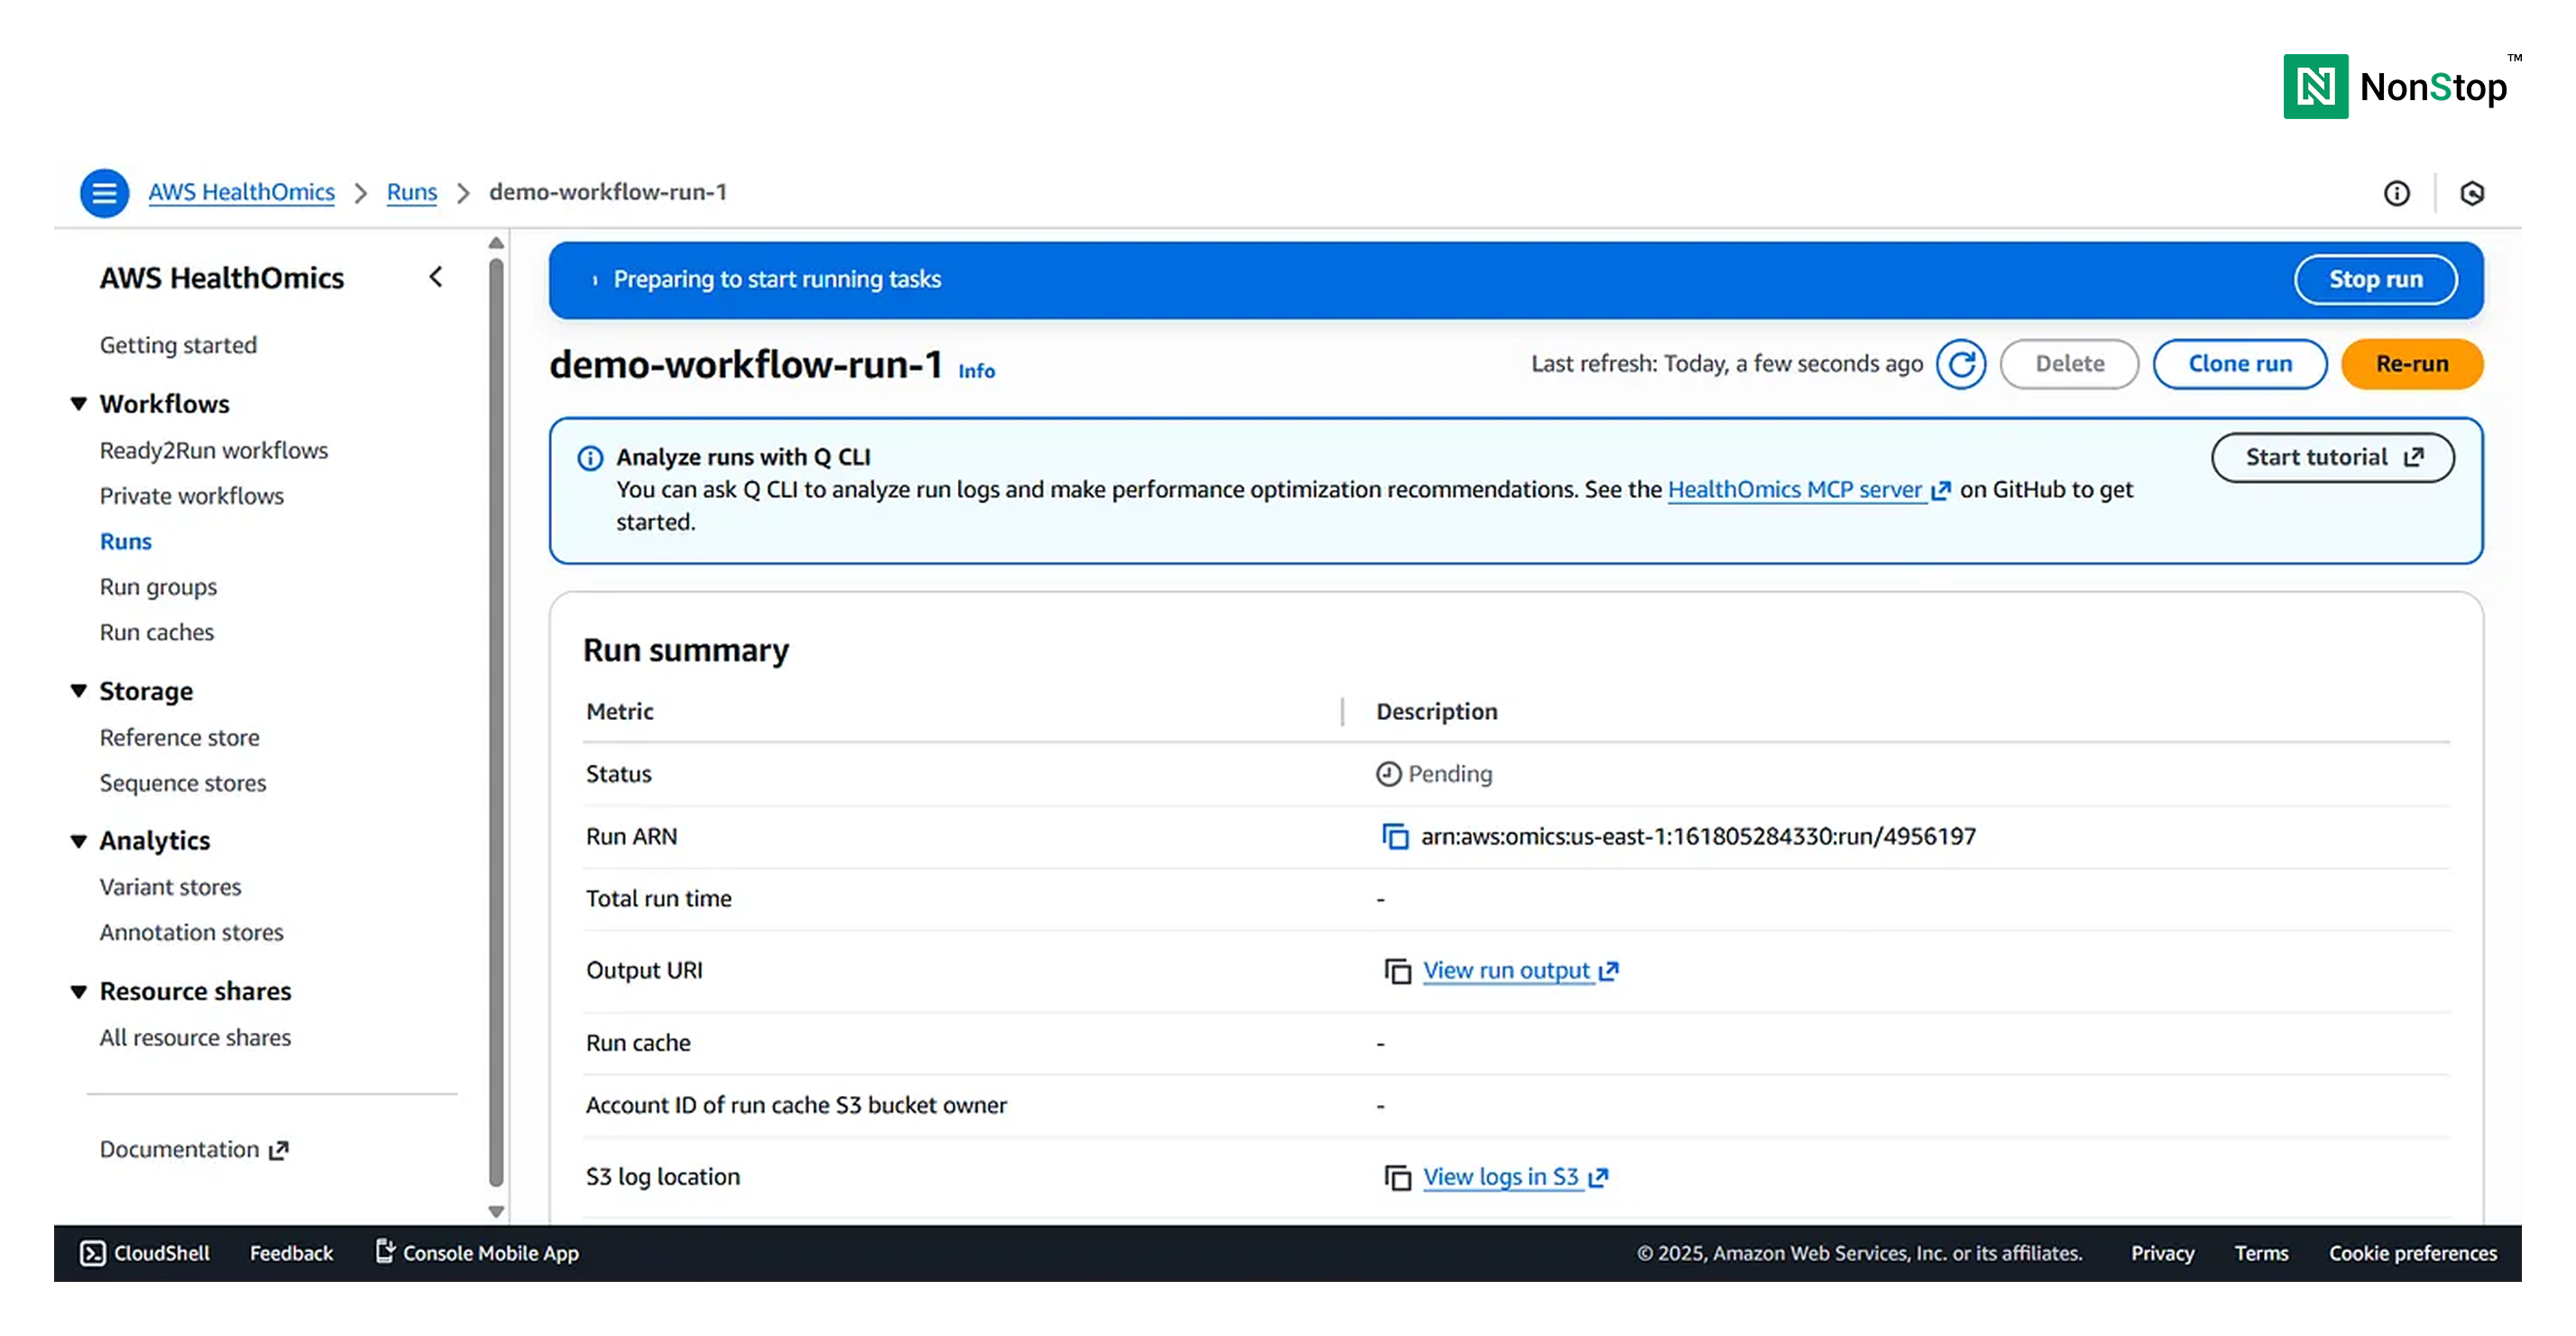Click the sidebar scroll down arrow
Screen dimensions: 2576x1336
coord(496,1211)
